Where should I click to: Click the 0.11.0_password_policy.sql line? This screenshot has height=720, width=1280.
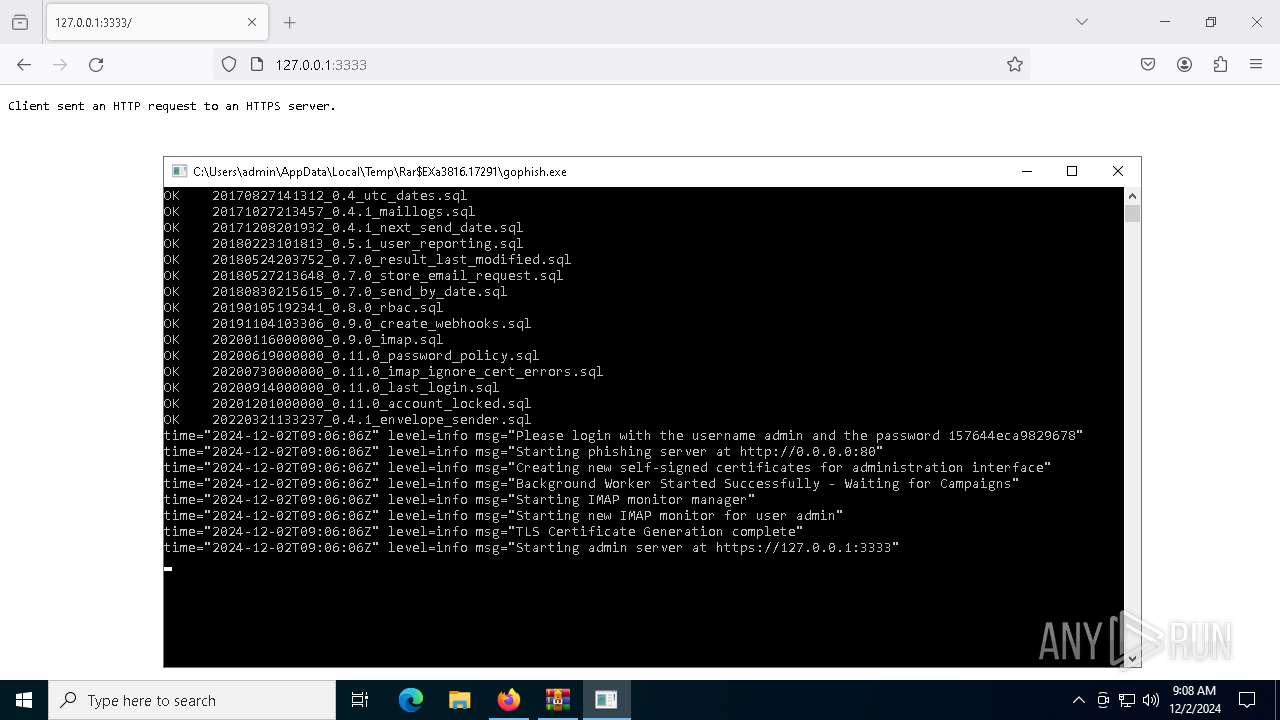[x=351, y=356]
